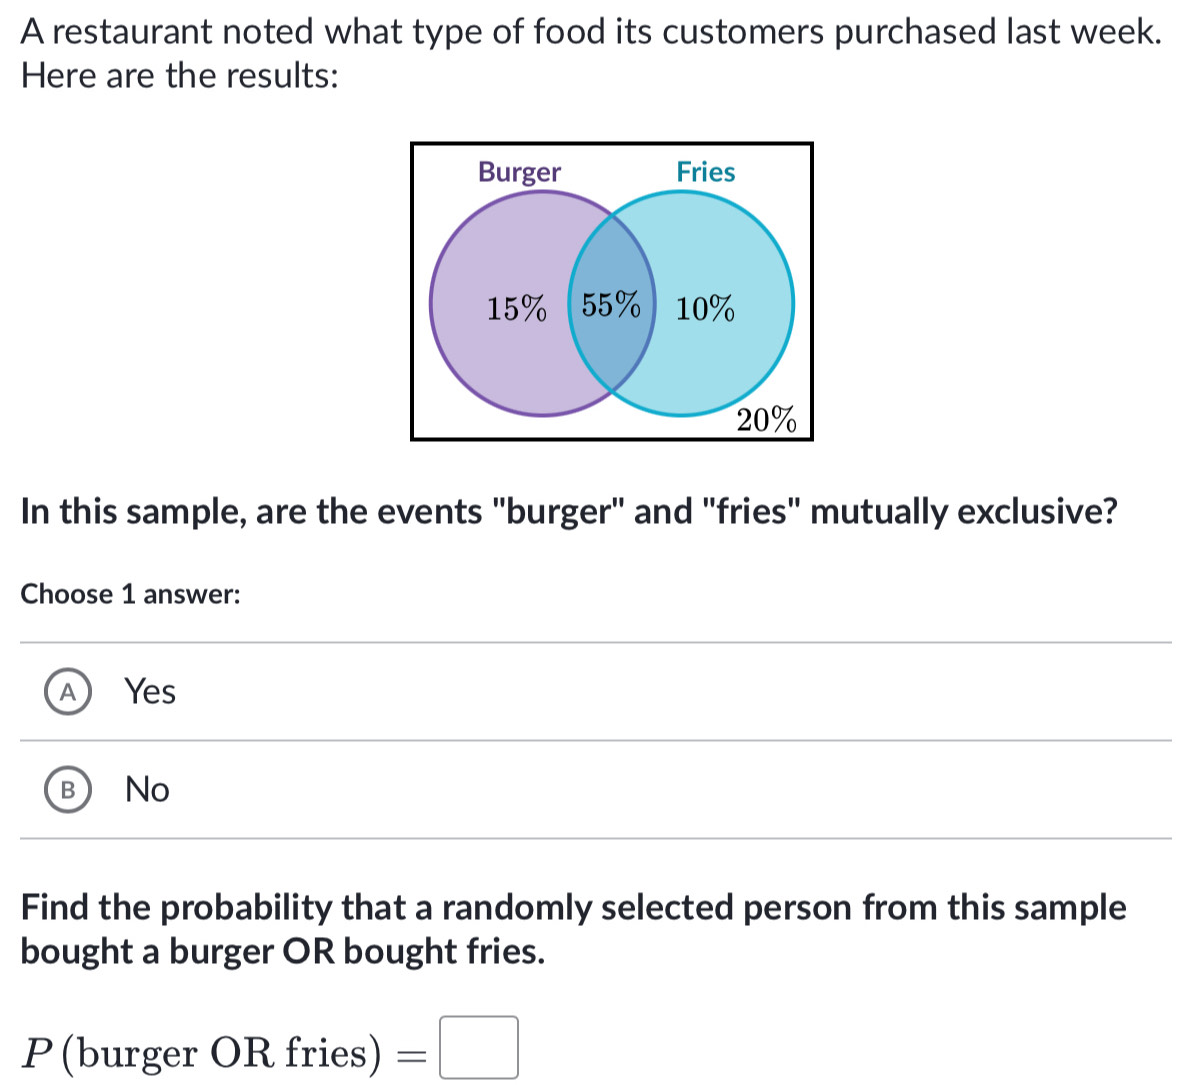Screen dimensions: 1179x1085
Task: Click the "Here are the results:" line
Action: coord(179,75)
